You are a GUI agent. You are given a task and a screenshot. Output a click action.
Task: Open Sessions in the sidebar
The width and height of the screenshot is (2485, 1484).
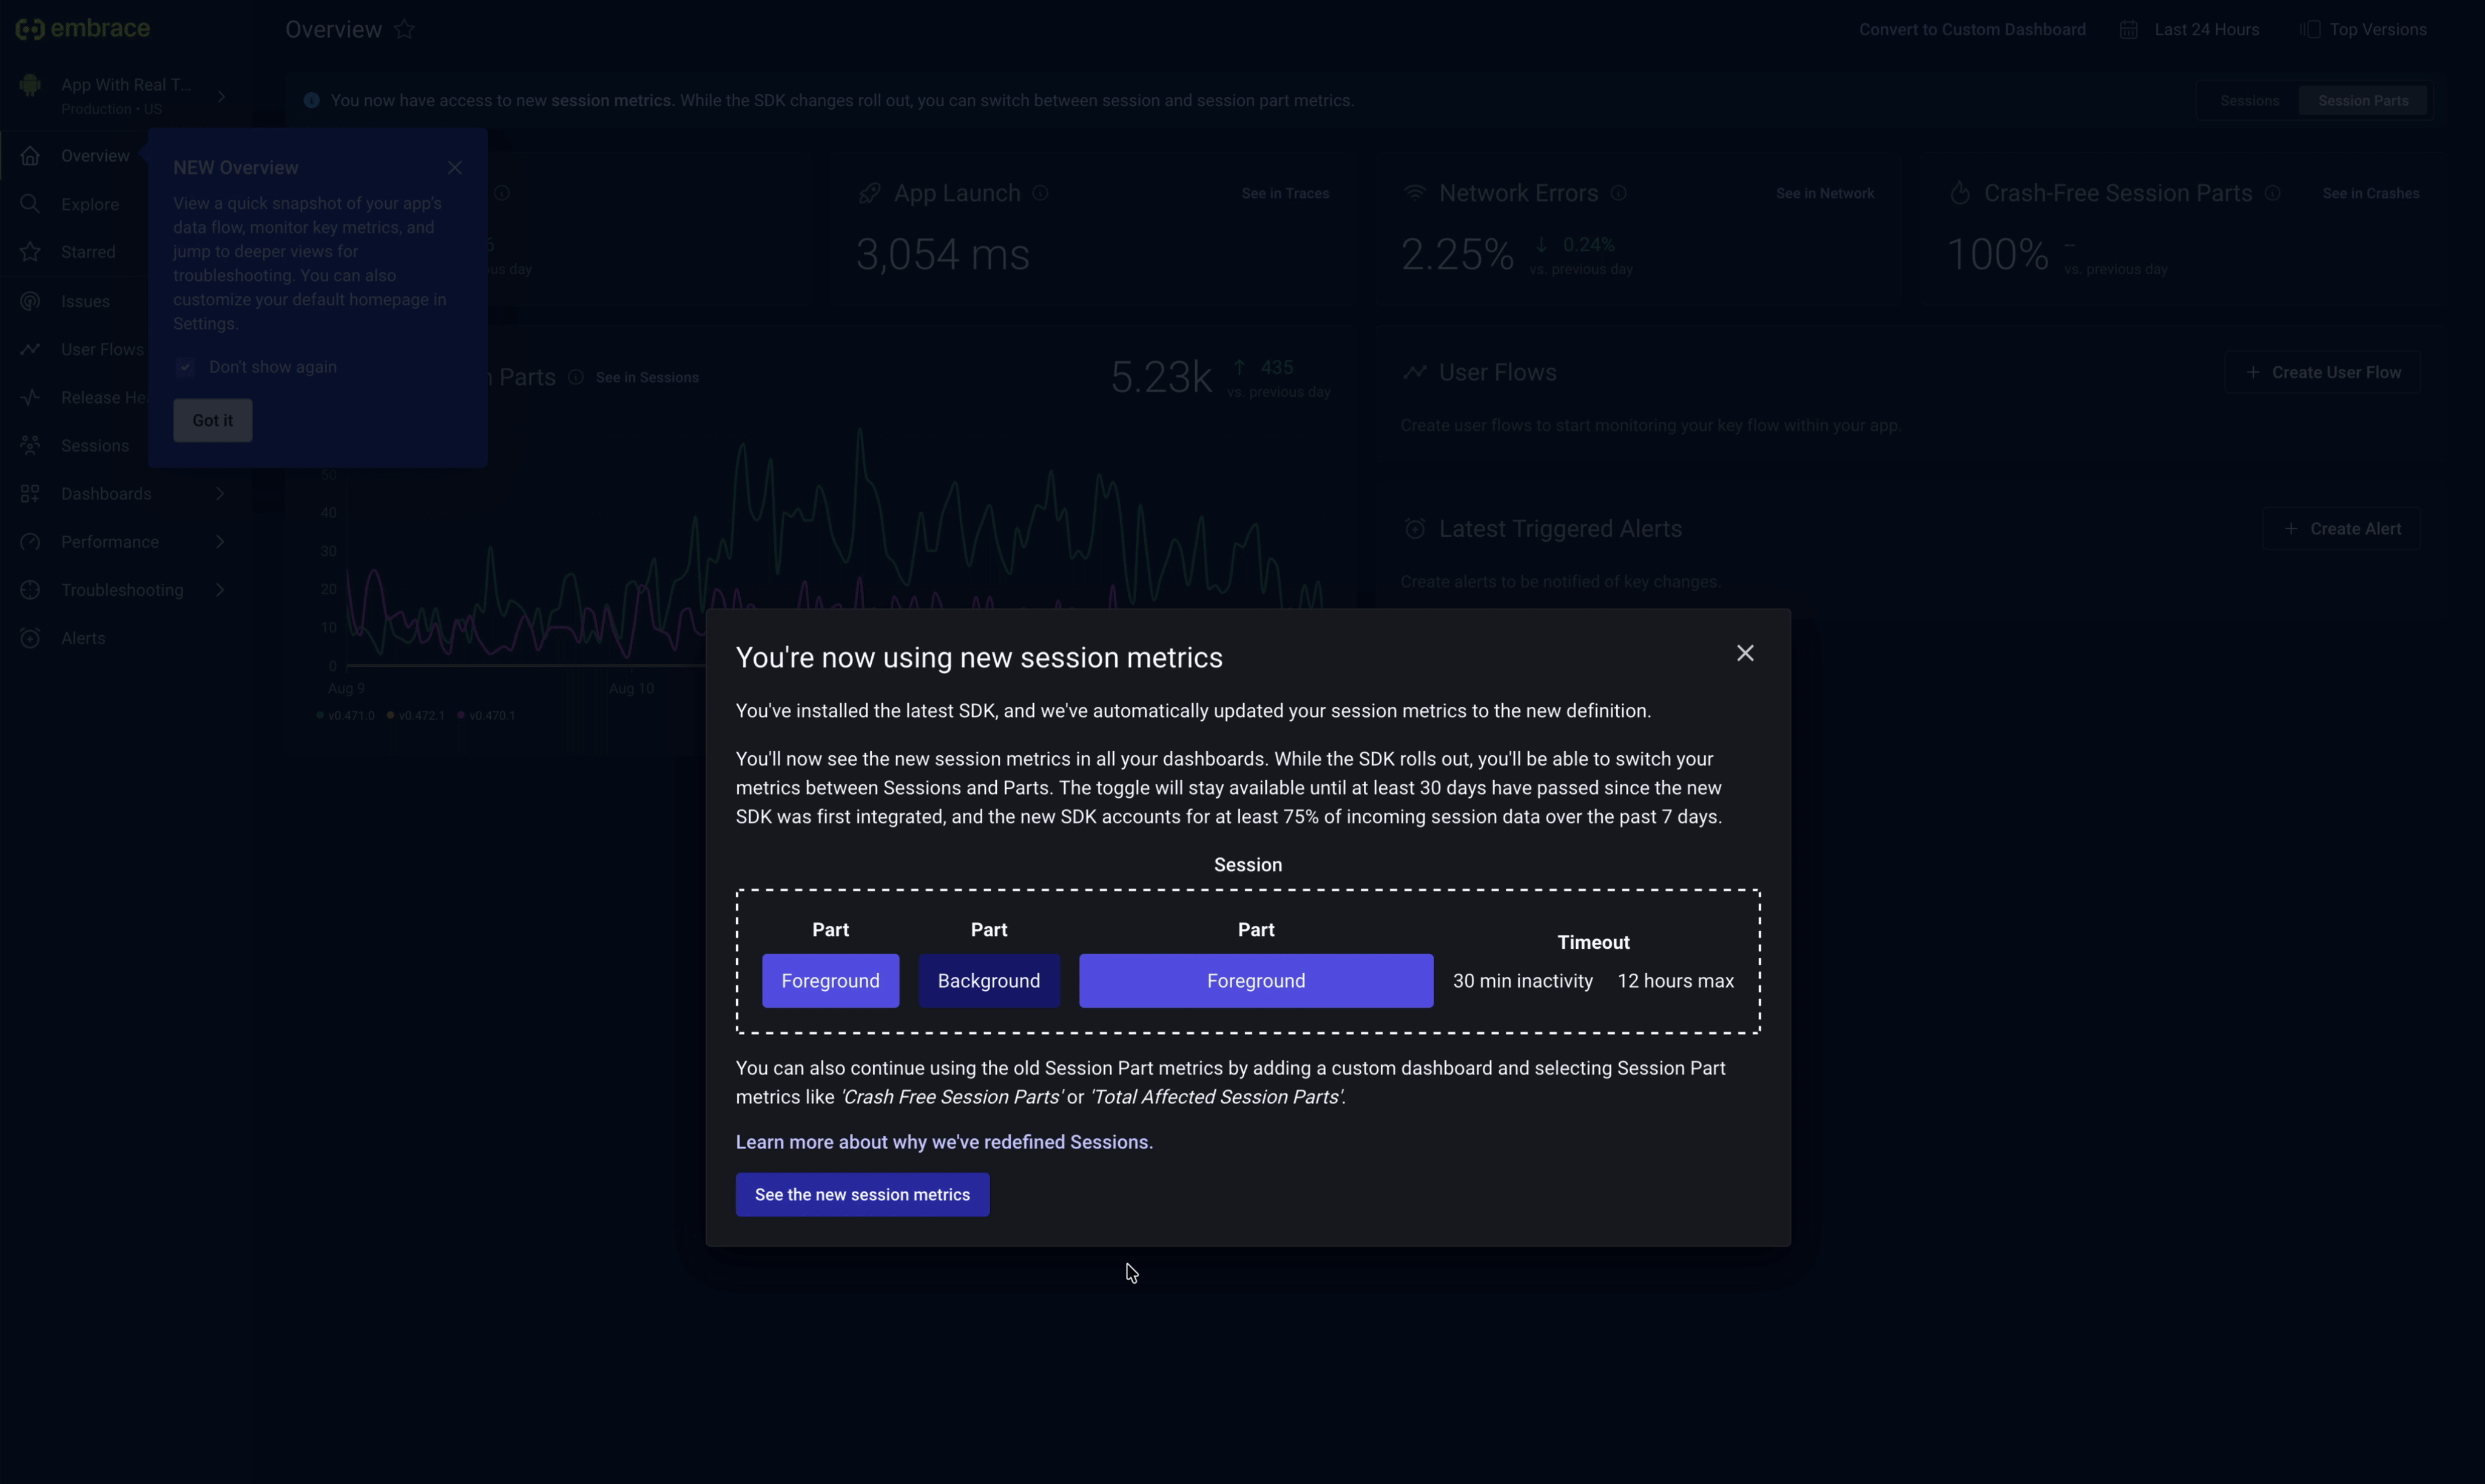point(95,445)
